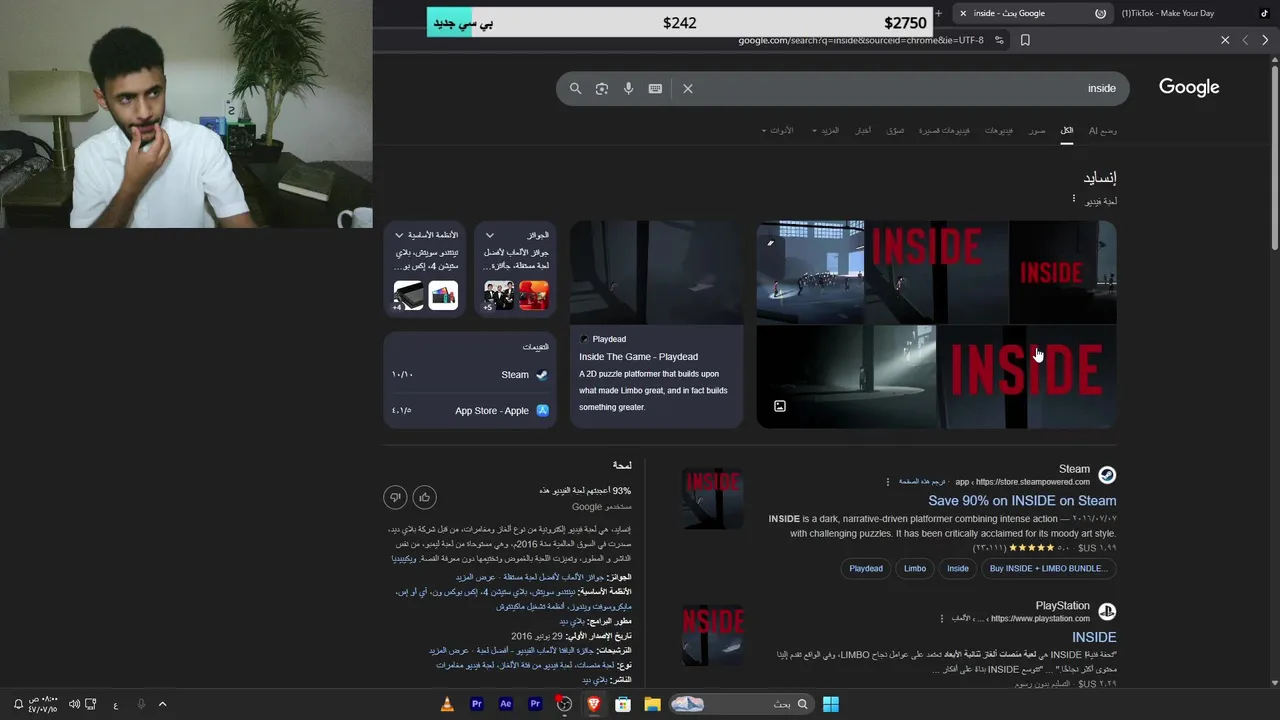Image resolution: width=1280 pixels, height=720 pixels.
Task: Open large red INSIDE logo image thumbnail
Action: [x=1026, y=377]
